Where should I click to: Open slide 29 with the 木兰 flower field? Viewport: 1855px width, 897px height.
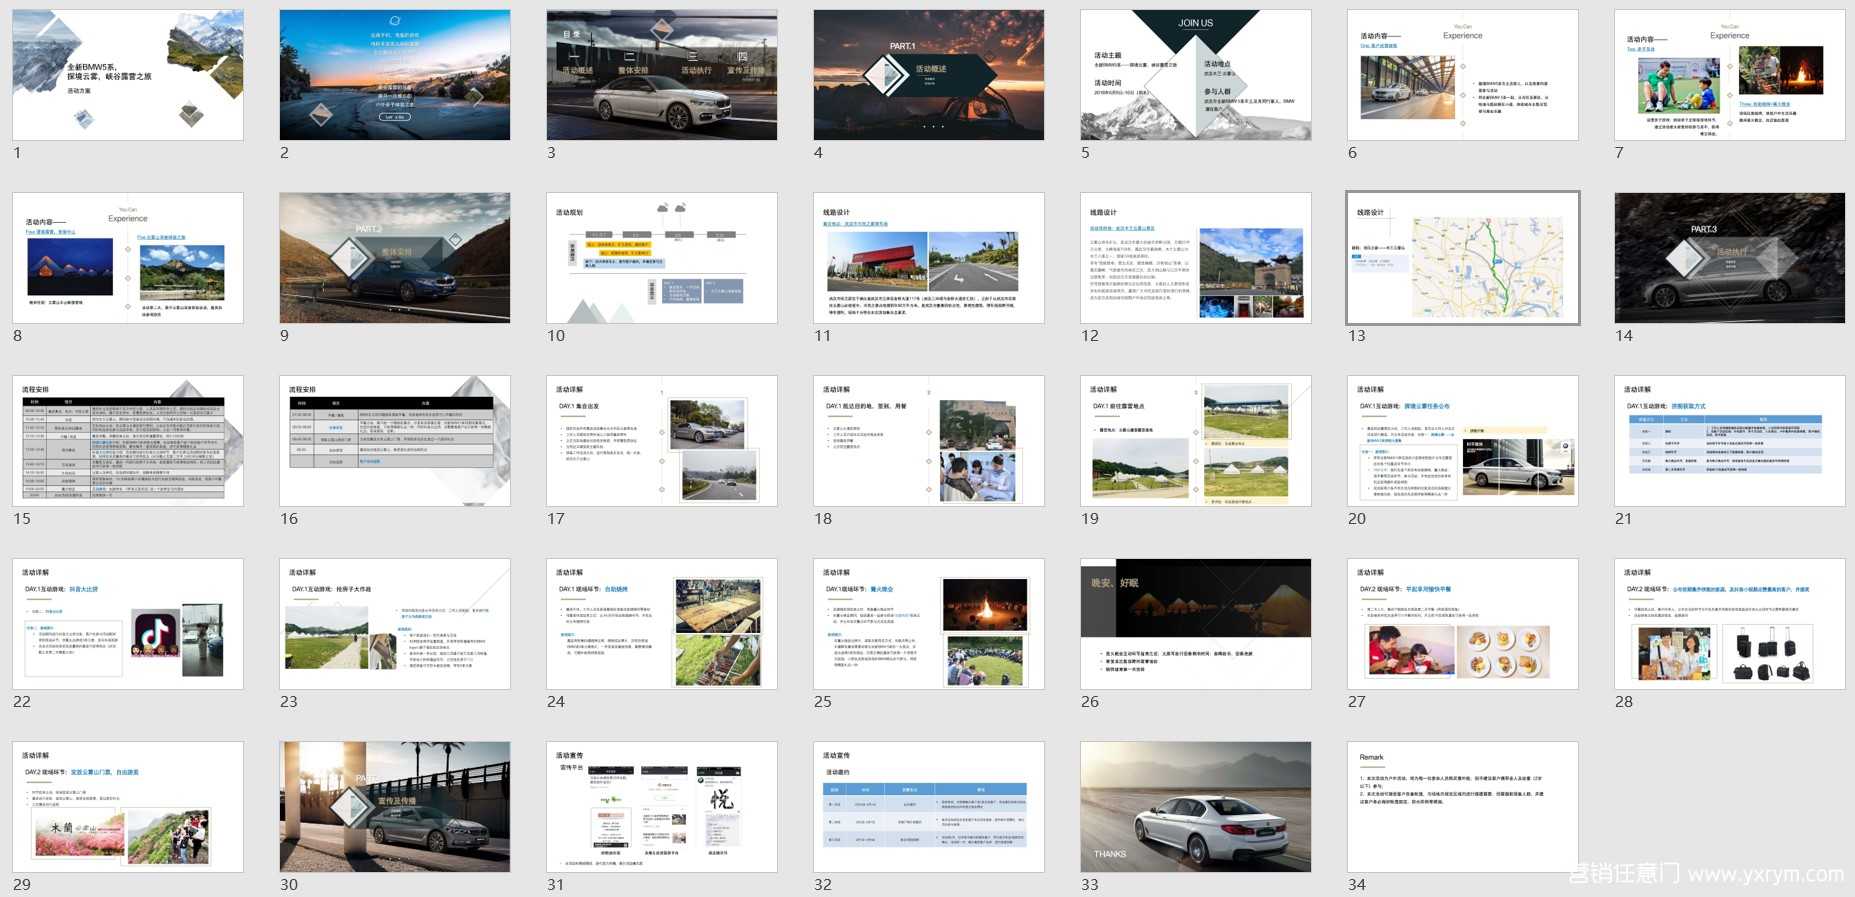(x=128, y=807)
